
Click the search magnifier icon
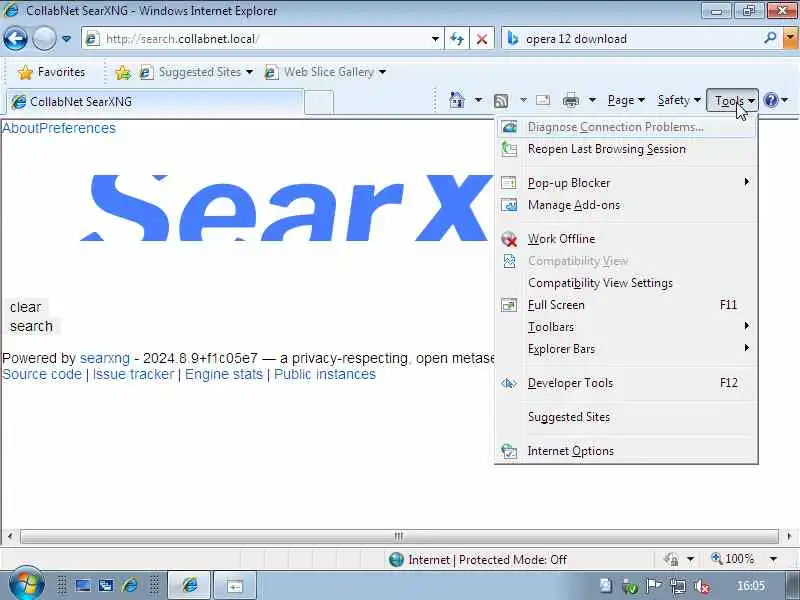(770, 38)
